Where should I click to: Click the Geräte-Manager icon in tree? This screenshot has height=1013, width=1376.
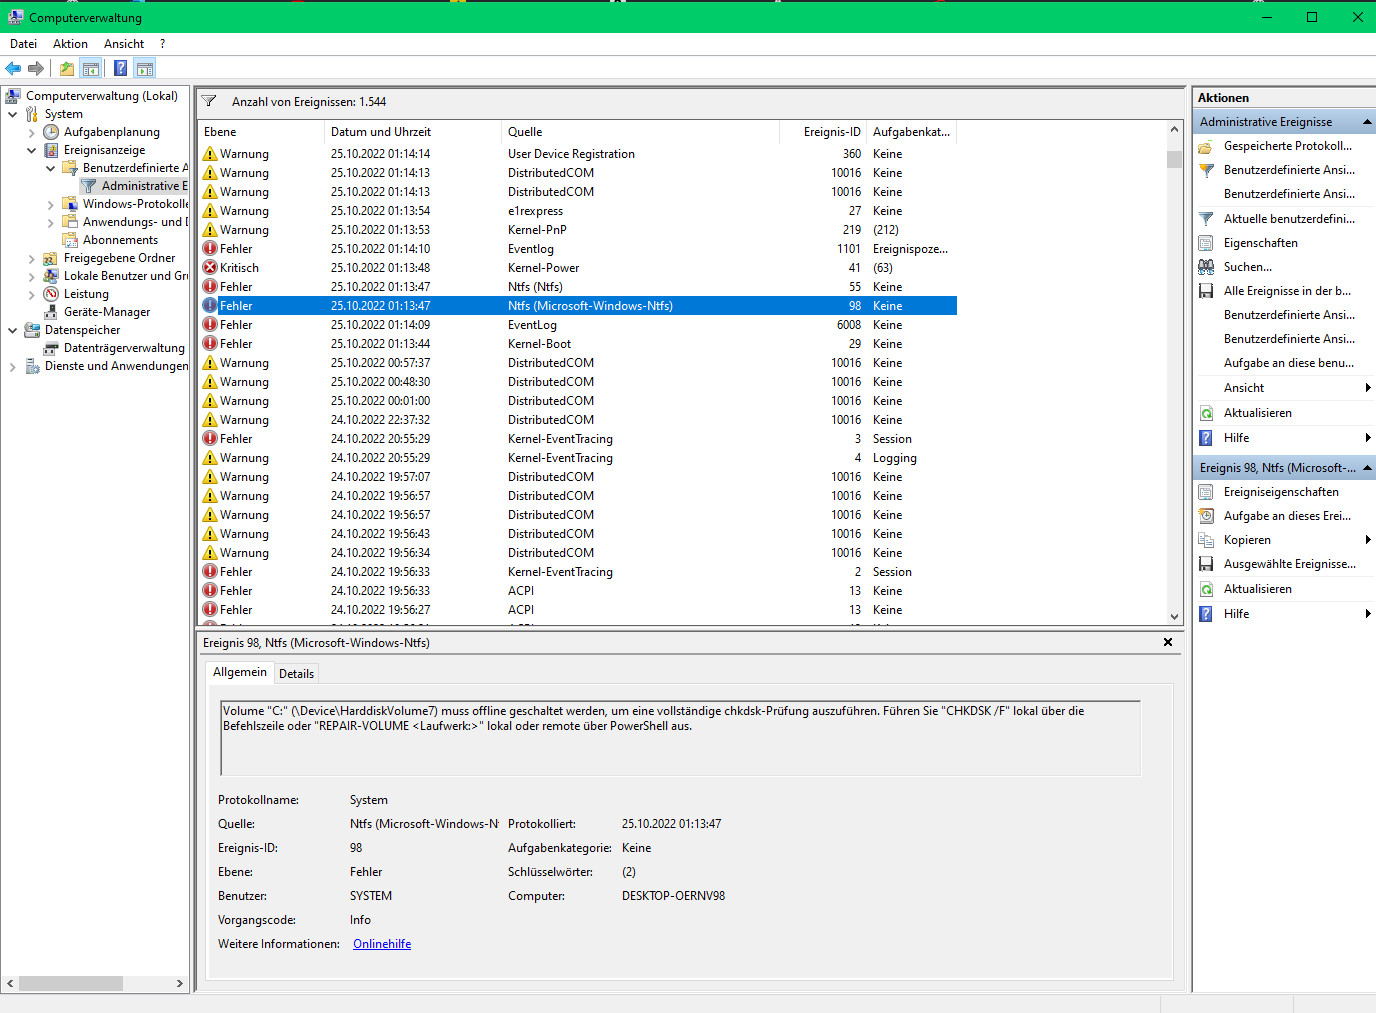tap(51, 312)
